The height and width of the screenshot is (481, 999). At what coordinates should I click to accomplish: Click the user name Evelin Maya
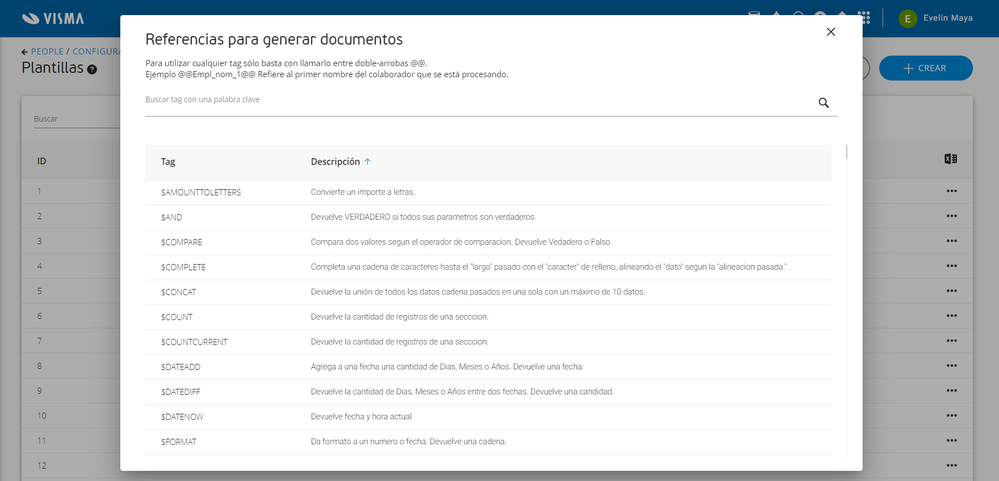pos(947,18)
